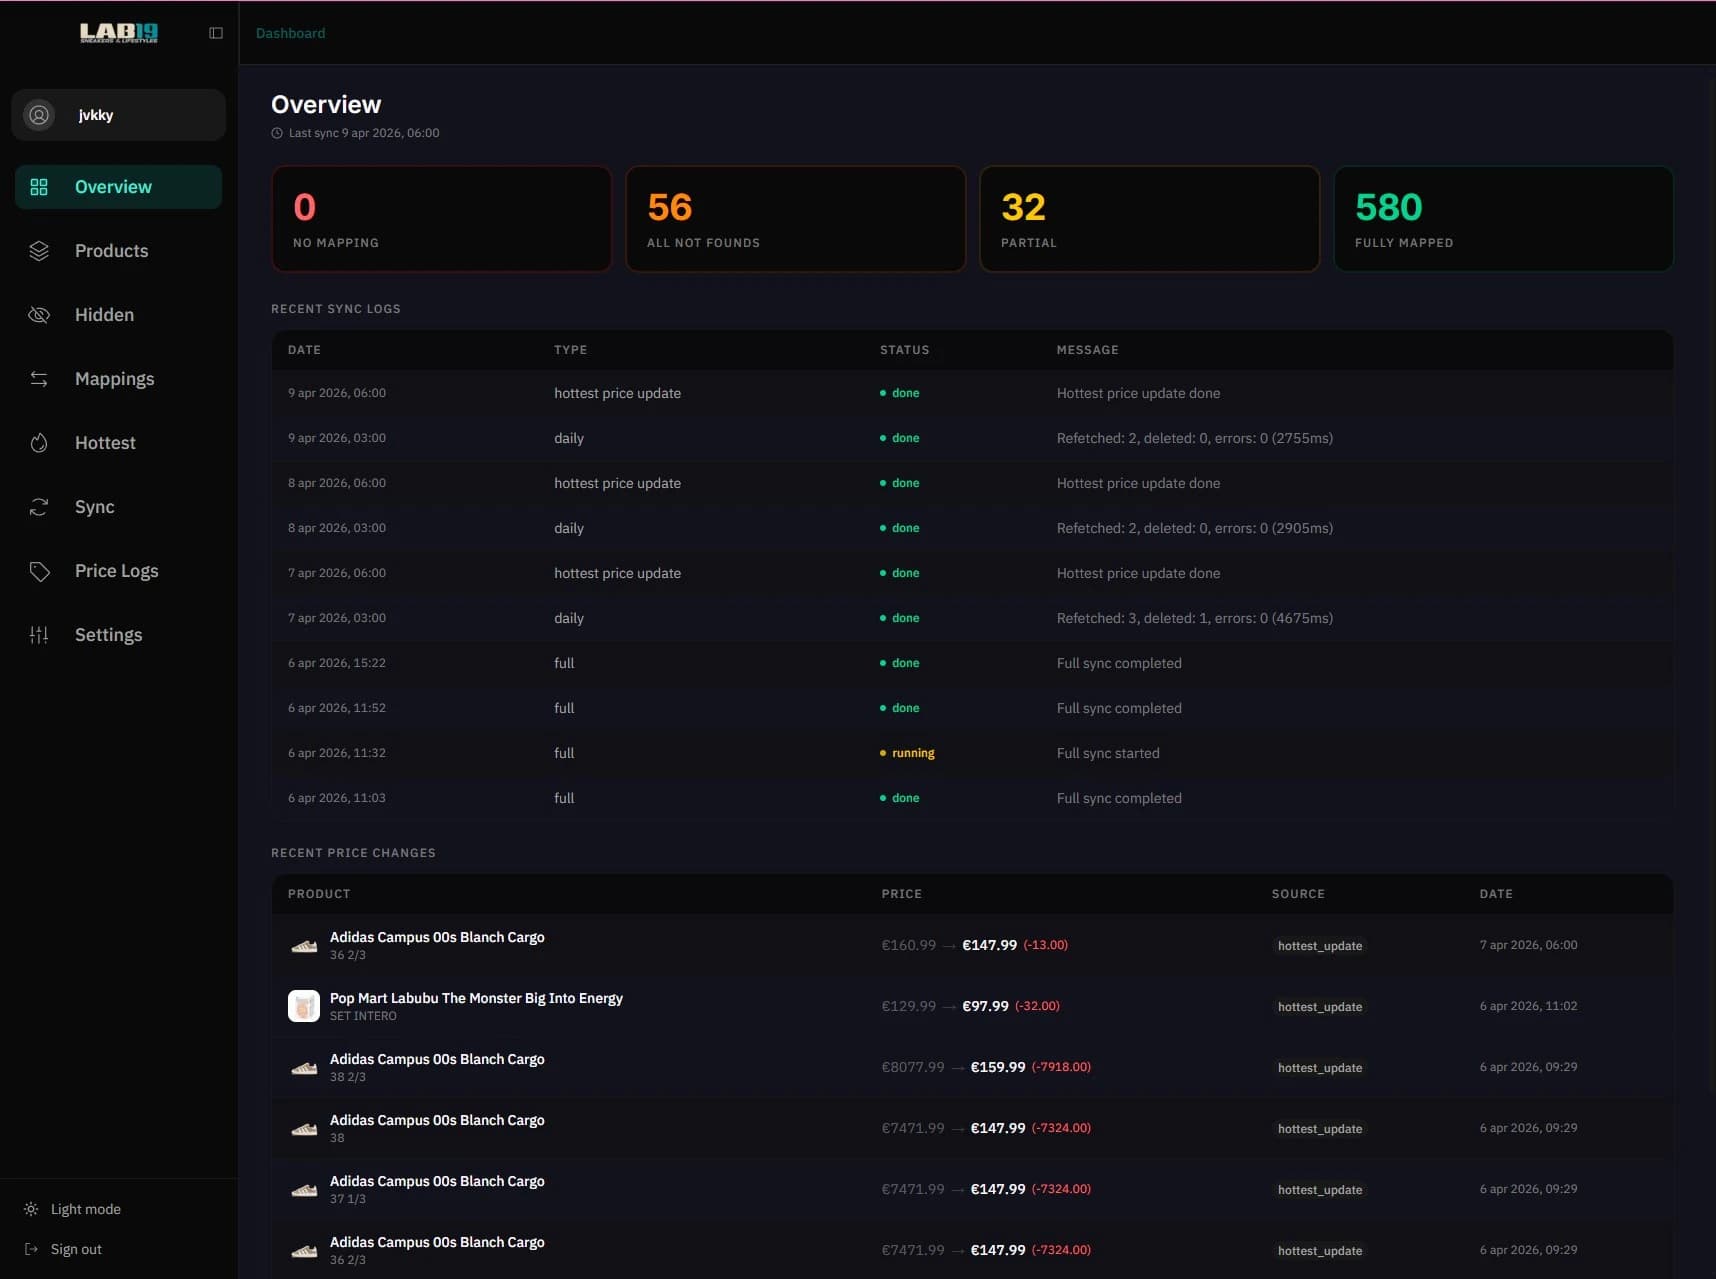Click the Products layers icon
The height and width of the screenshot is (1279, 1716).
tap(39, 251)
